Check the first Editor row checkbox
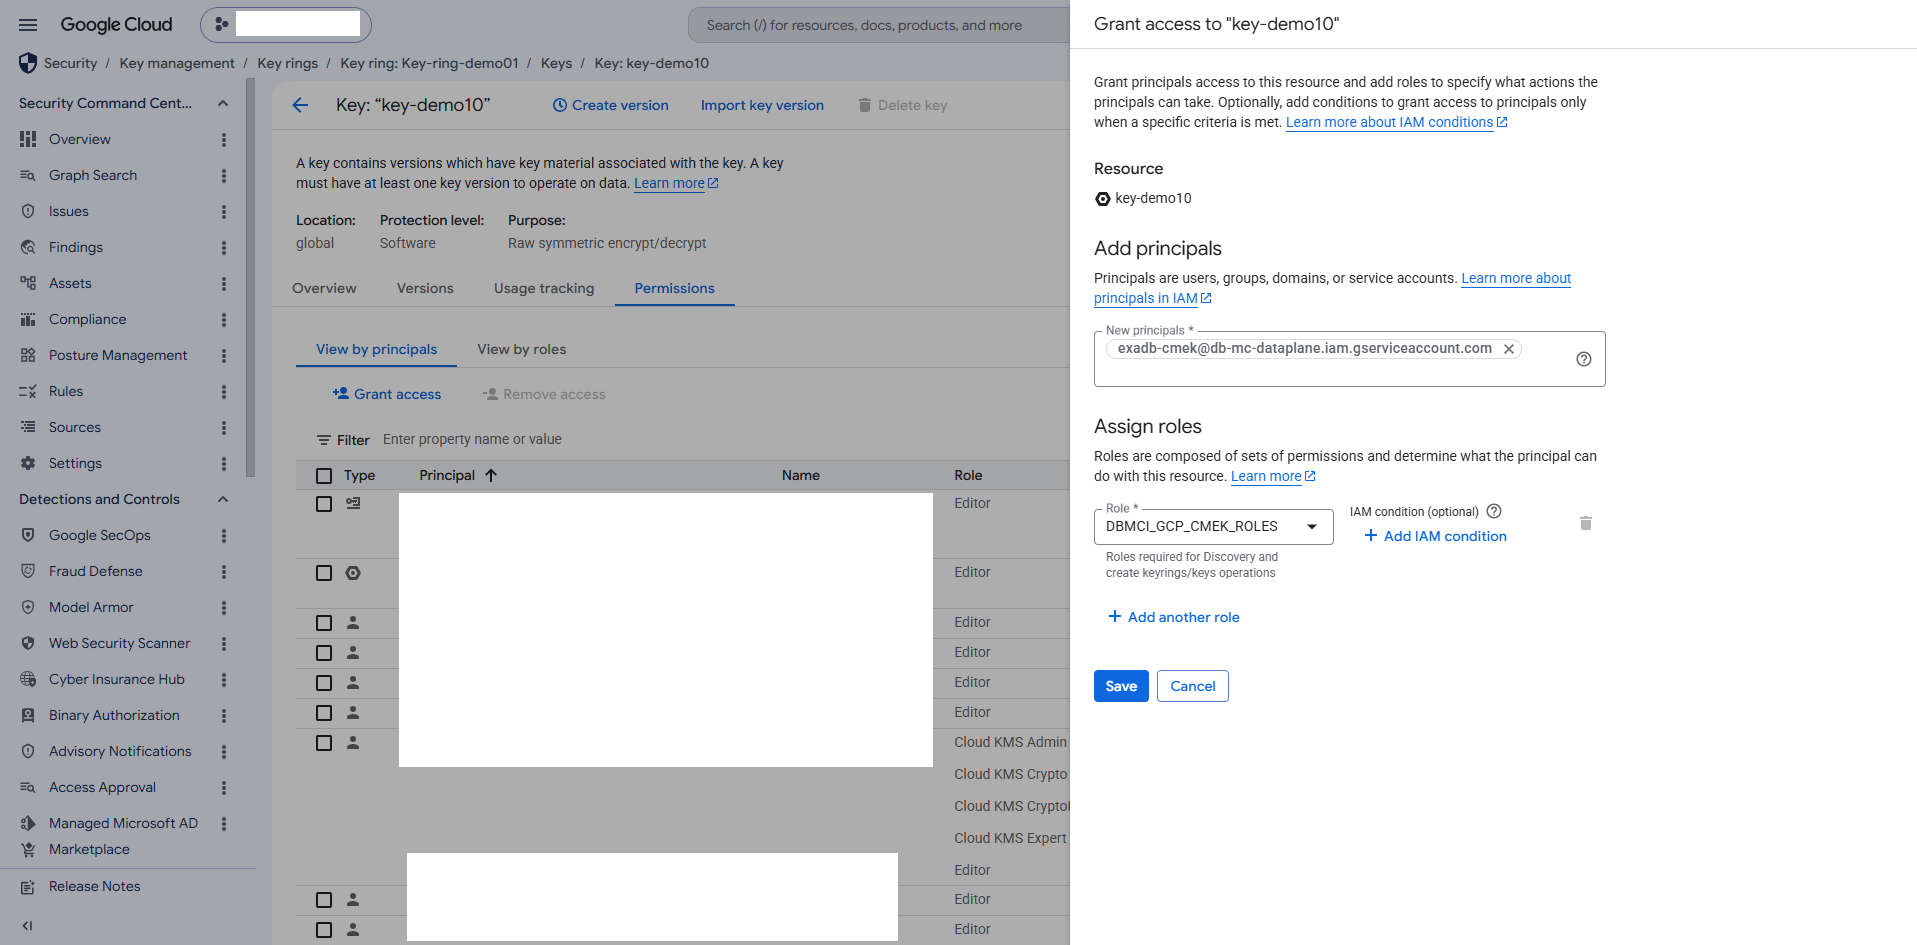 324,504
